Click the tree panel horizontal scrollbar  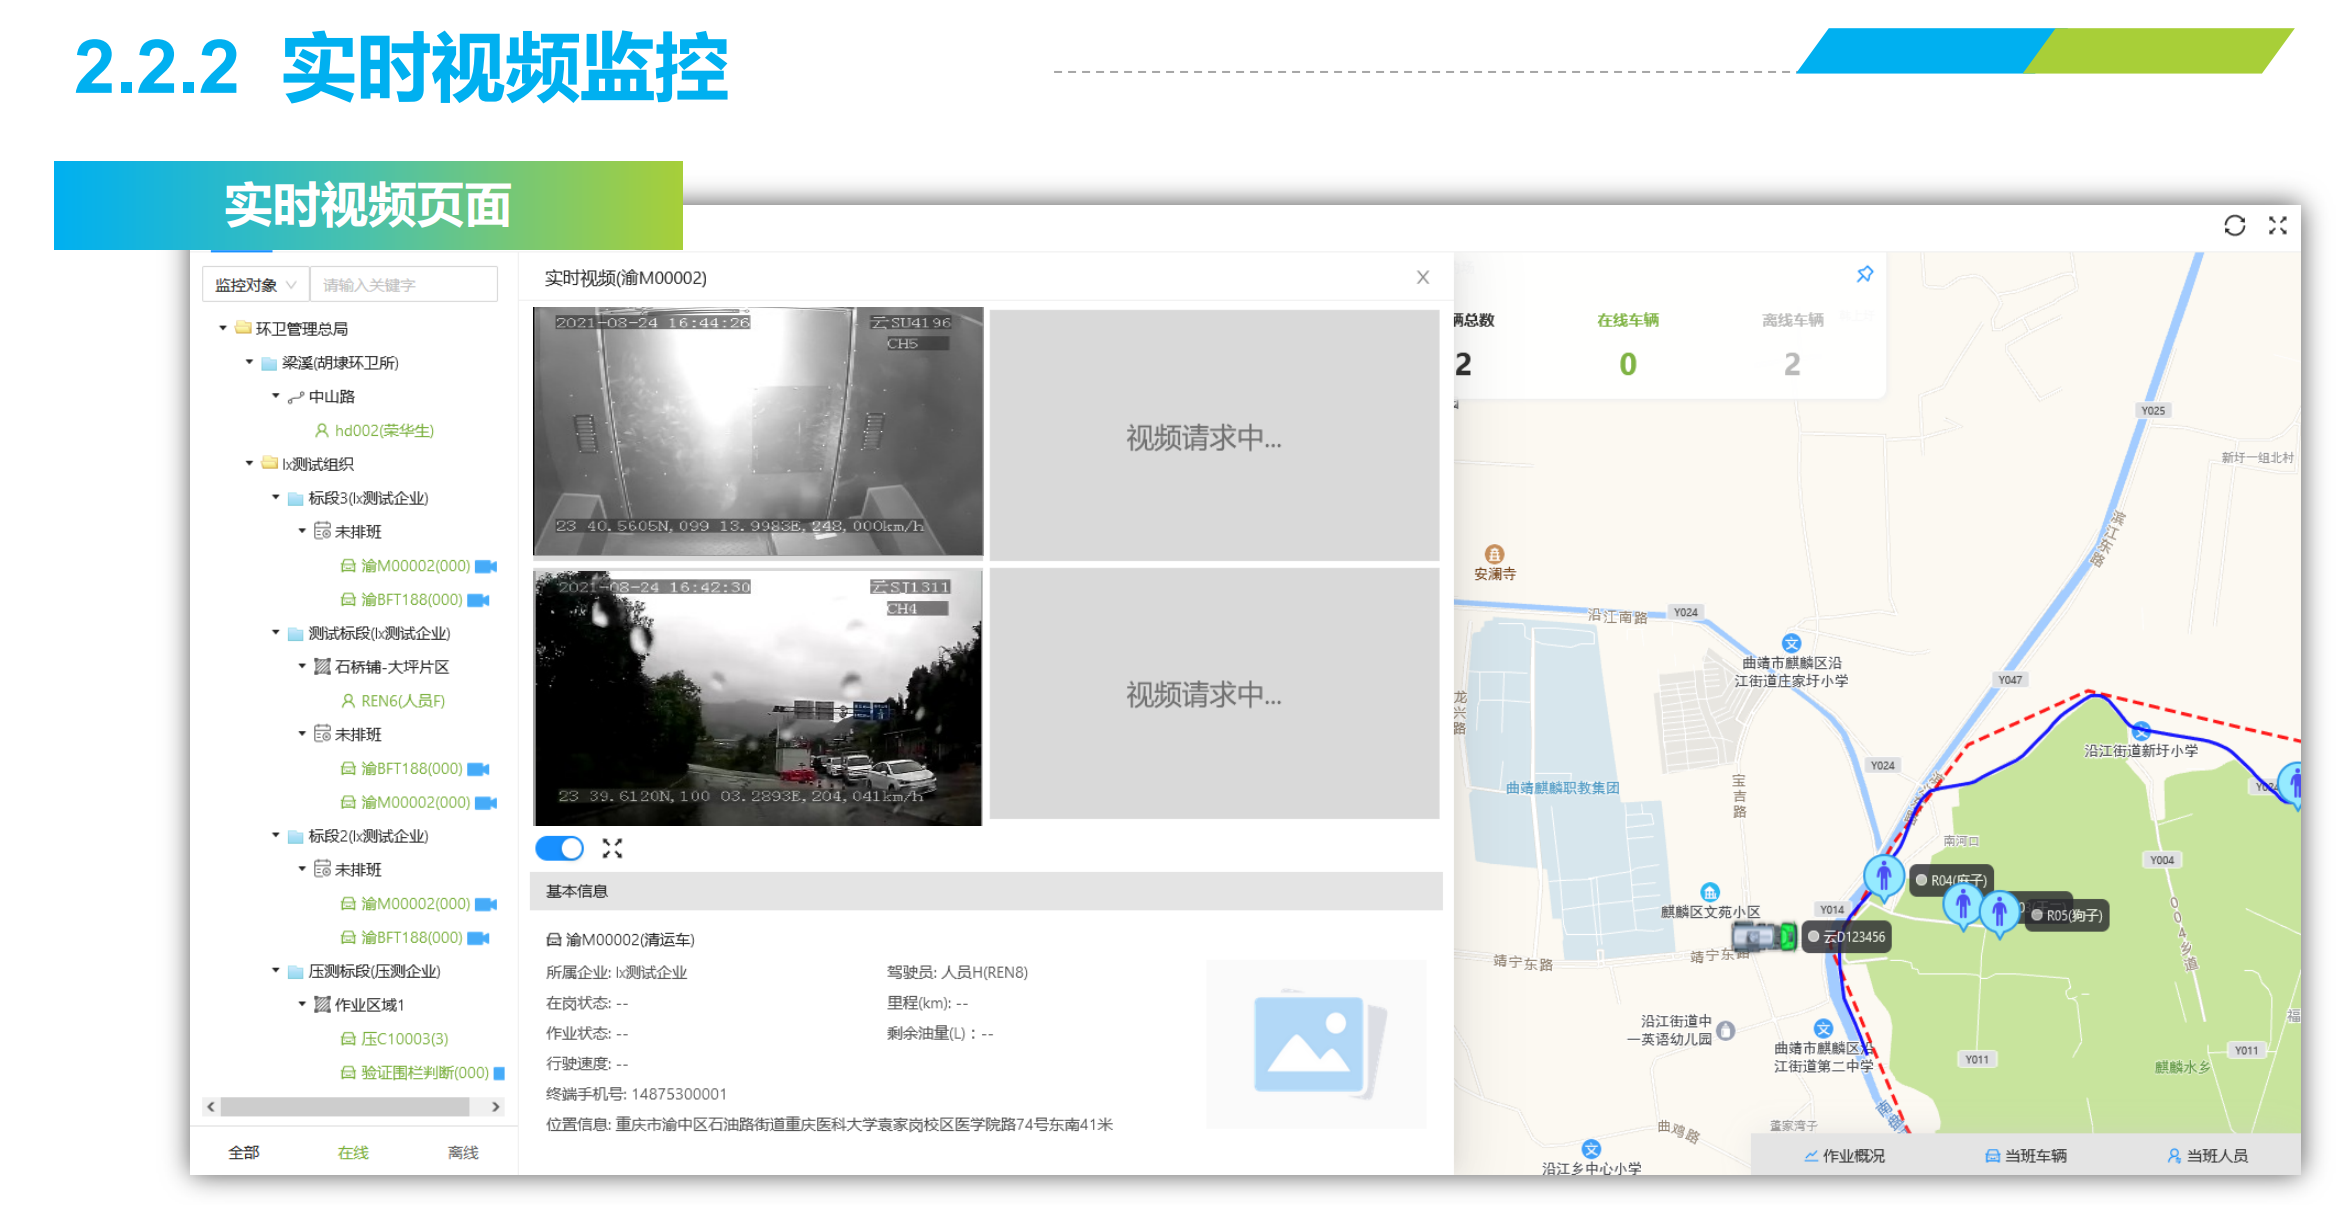345,1107
